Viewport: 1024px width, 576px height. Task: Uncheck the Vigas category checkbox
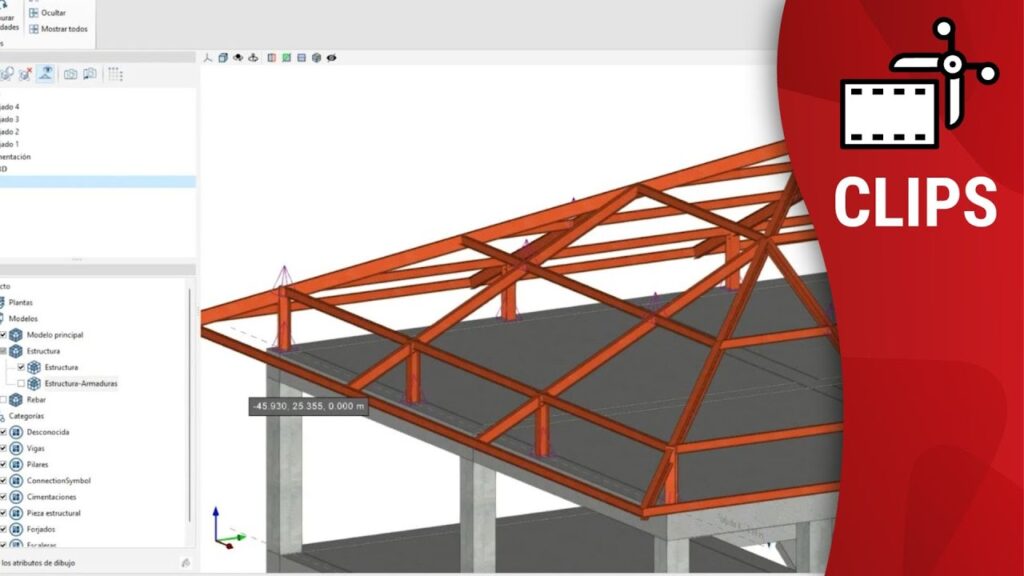pyautogui.click(x=3, y=449)
